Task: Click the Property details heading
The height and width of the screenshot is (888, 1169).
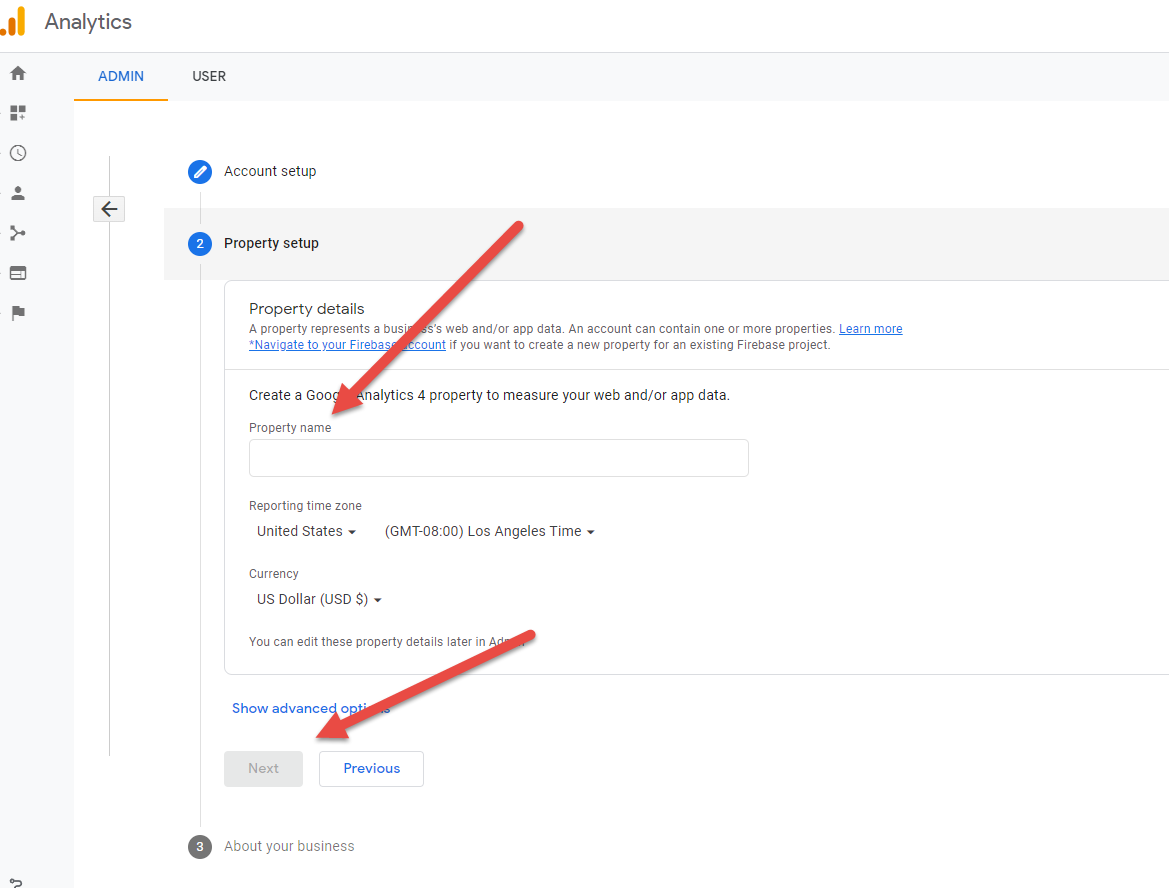Action: [306, 309]
